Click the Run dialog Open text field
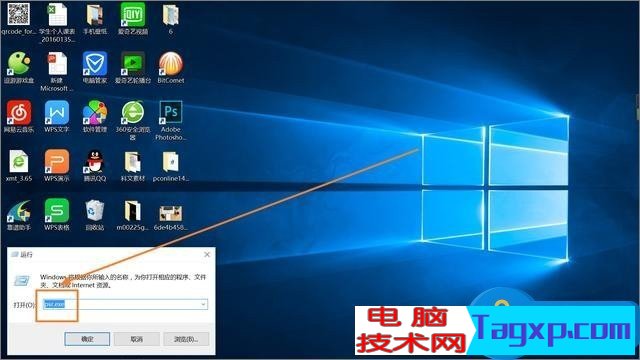The width and height of the screenshot is (640, 360). (125, 304)
